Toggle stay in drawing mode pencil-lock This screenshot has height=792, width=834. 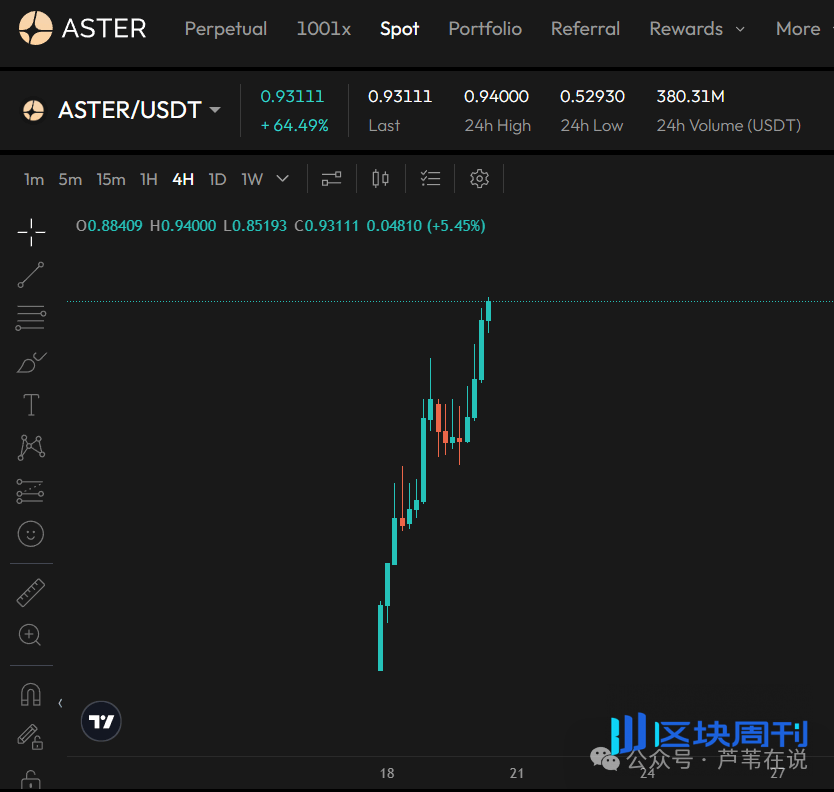(x=30, y=737)
